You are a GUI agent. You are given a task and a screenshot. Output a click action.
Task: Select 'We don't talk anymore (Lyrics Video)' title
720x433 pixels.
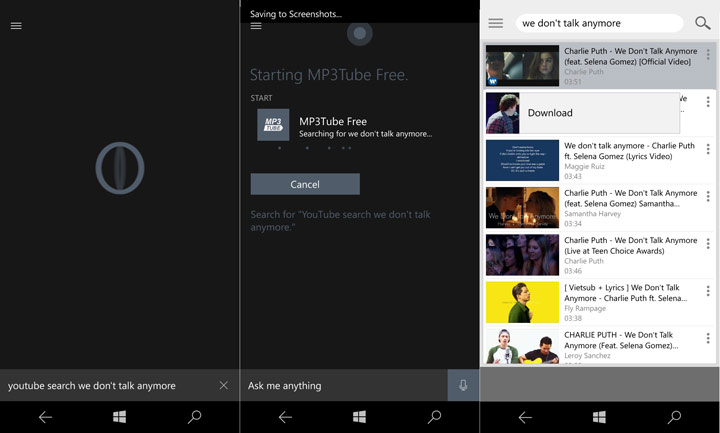[629, 151]
